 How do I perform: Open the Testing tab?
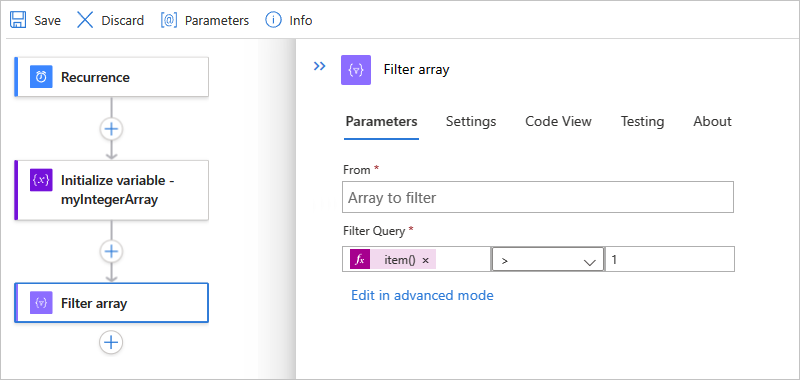pyautogui.click(x=642, y=121)
